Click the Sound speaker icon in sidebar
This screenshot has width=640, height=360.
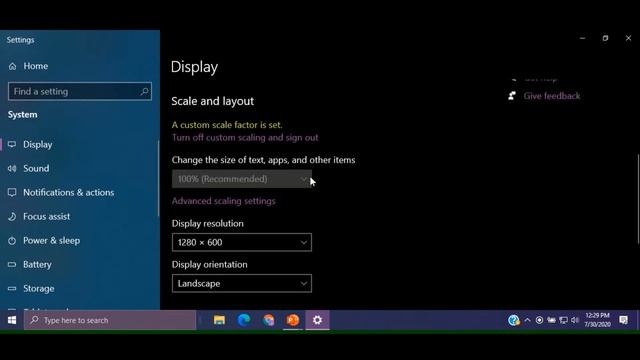pyautogui.click(x=12, y=168)
